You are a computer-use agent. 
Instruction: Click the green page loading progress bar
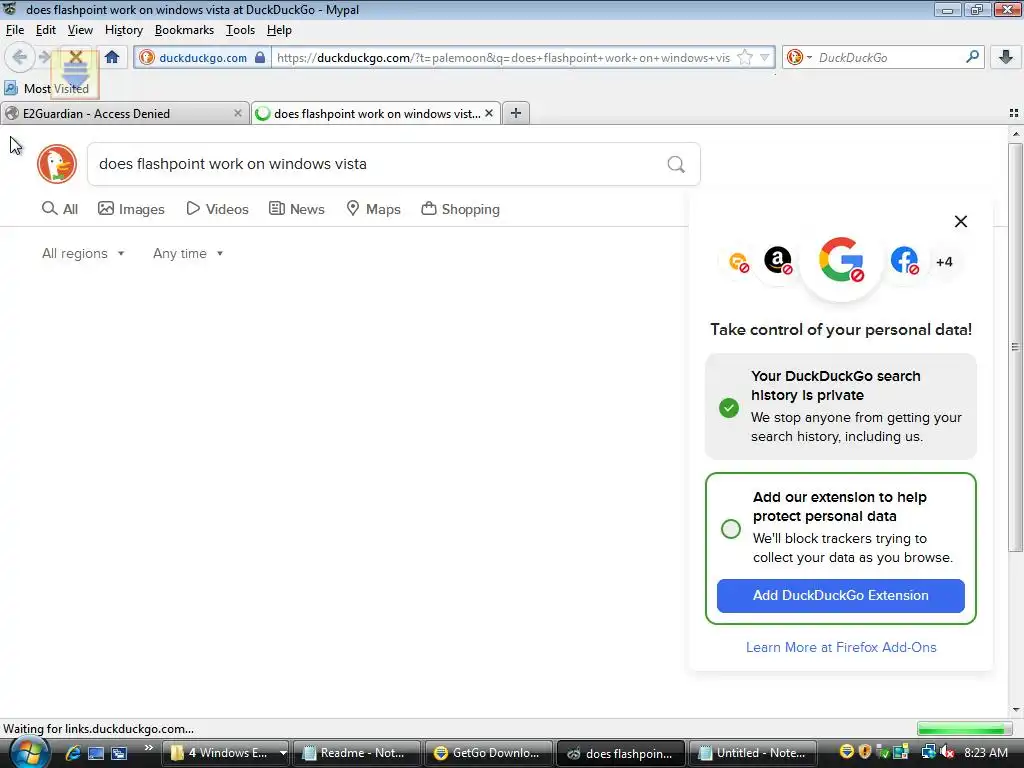click(964, 729)
